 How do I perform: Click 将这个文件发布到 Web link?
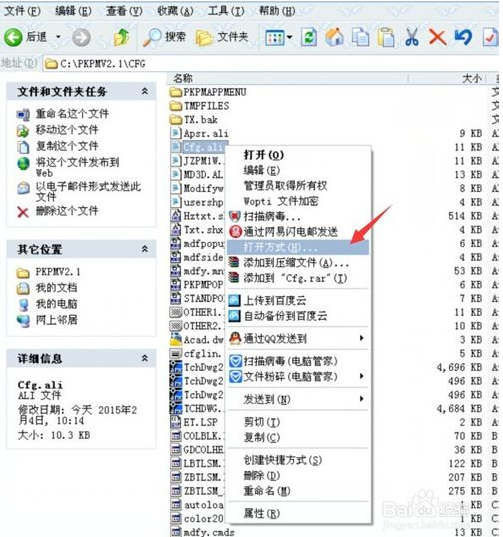coord(77,167)
